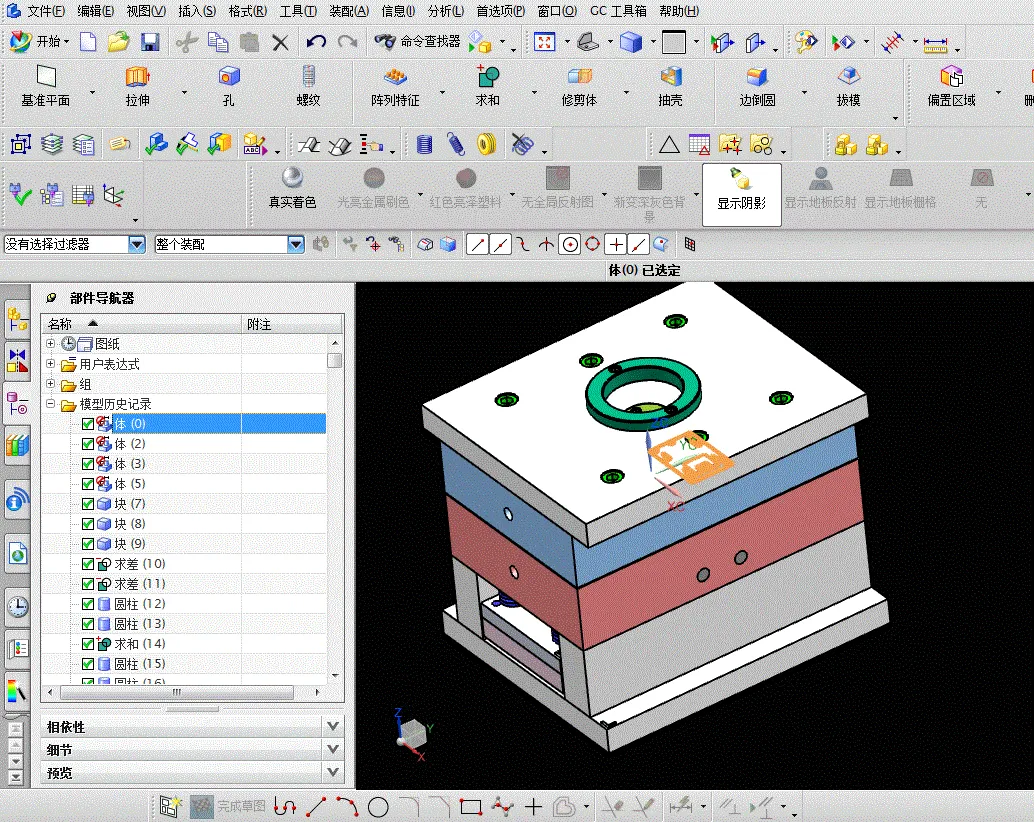Select the 求差 (11) tree item
1034x822 pixels.
pos(139,583)
